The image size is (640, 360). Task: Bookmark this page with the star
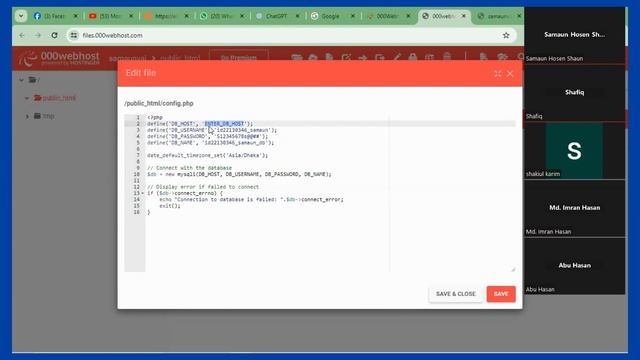click(x=506, y=36)
